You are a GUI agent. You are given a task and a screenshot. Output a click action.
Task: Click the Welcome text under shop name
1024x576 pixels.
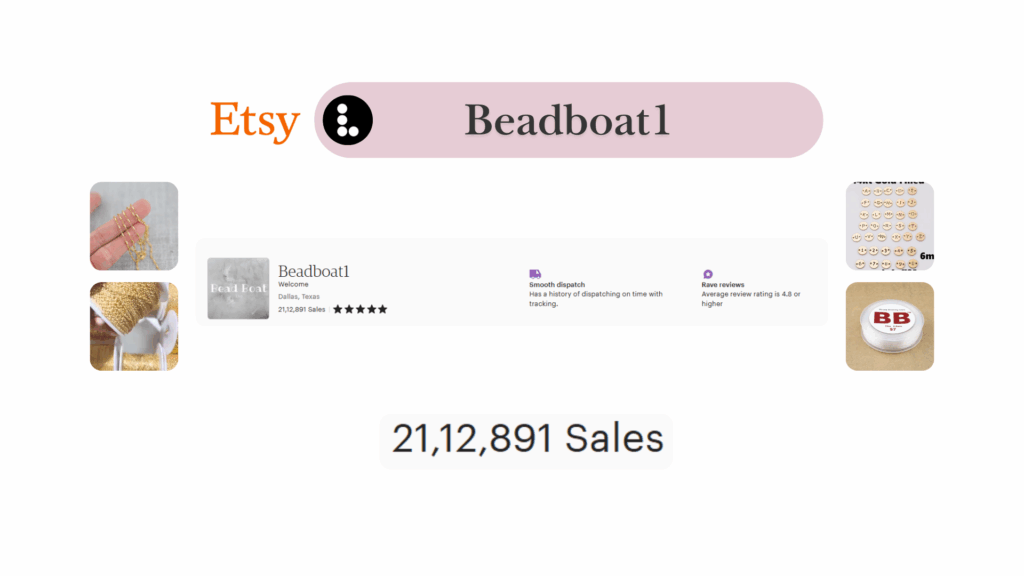[x=293, y=284]
